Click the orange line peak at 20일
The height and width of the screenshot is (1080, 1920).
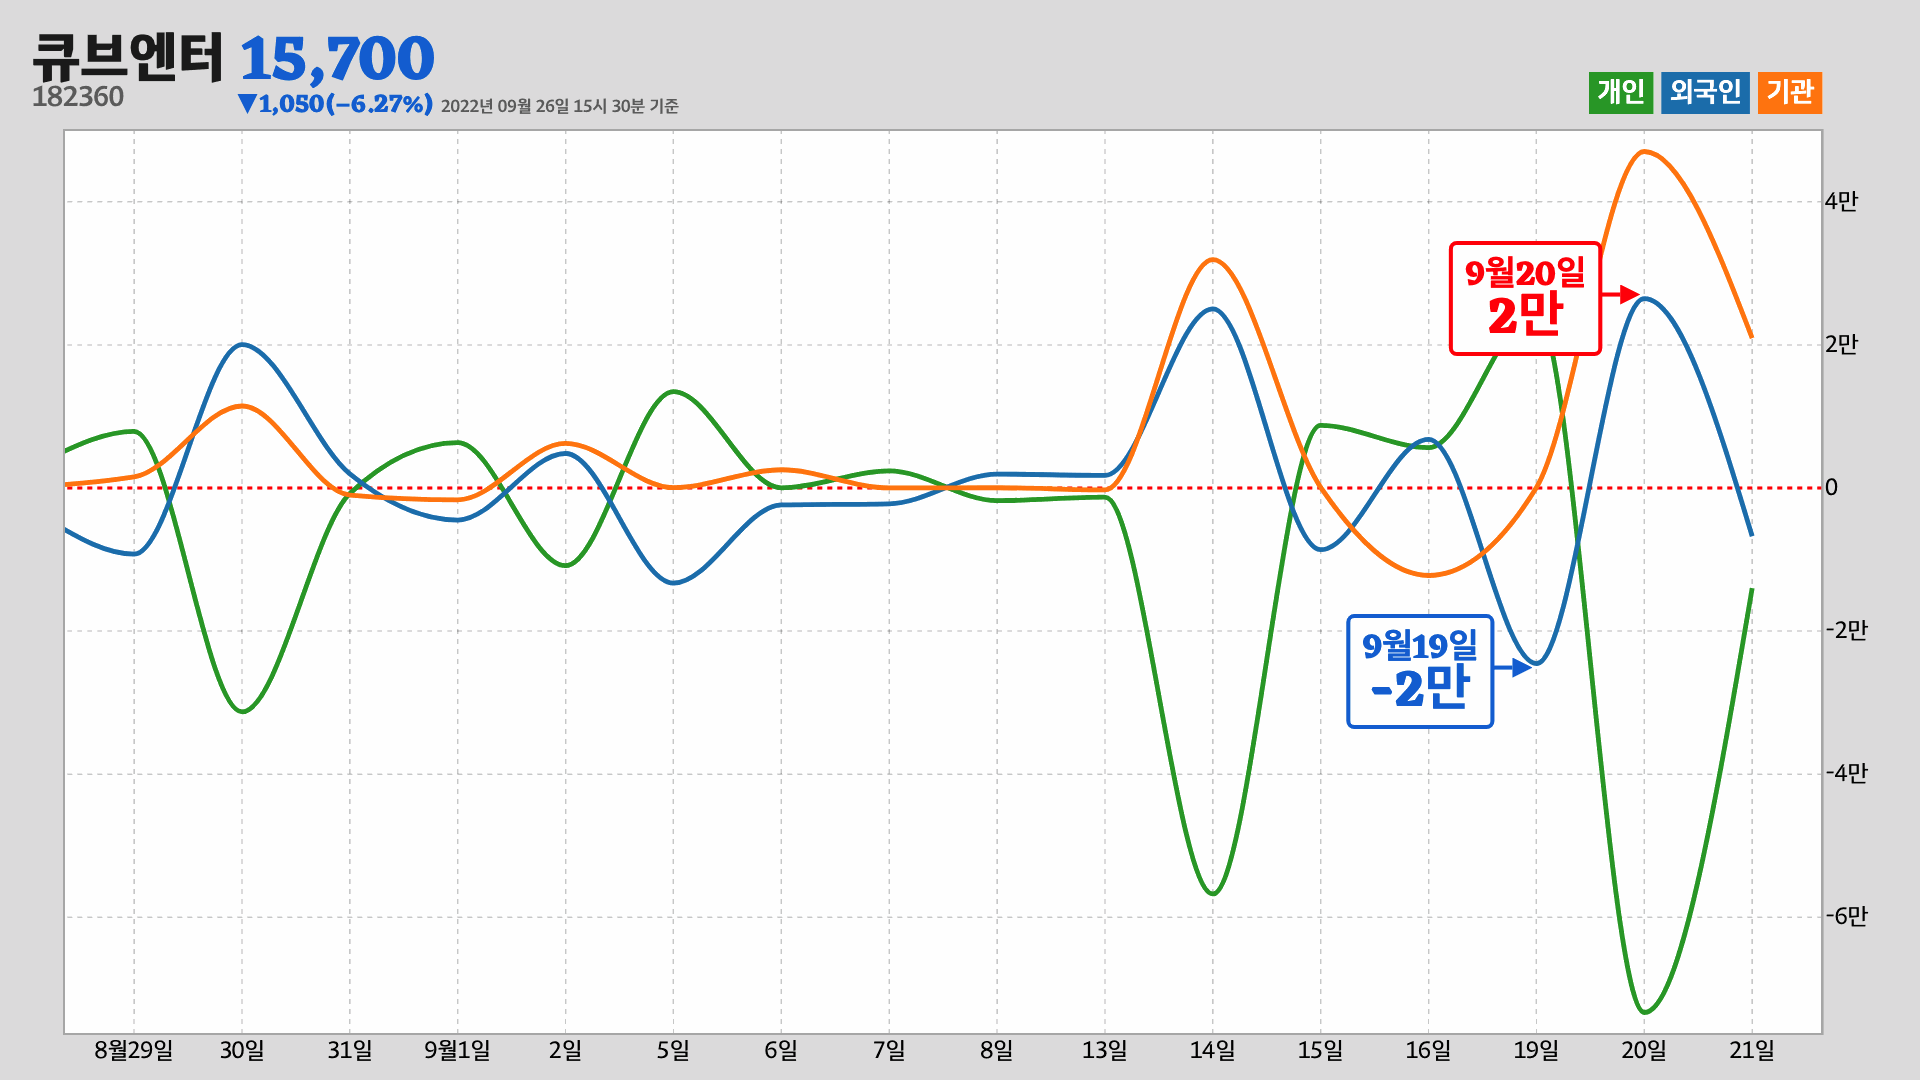(1645, 152)
